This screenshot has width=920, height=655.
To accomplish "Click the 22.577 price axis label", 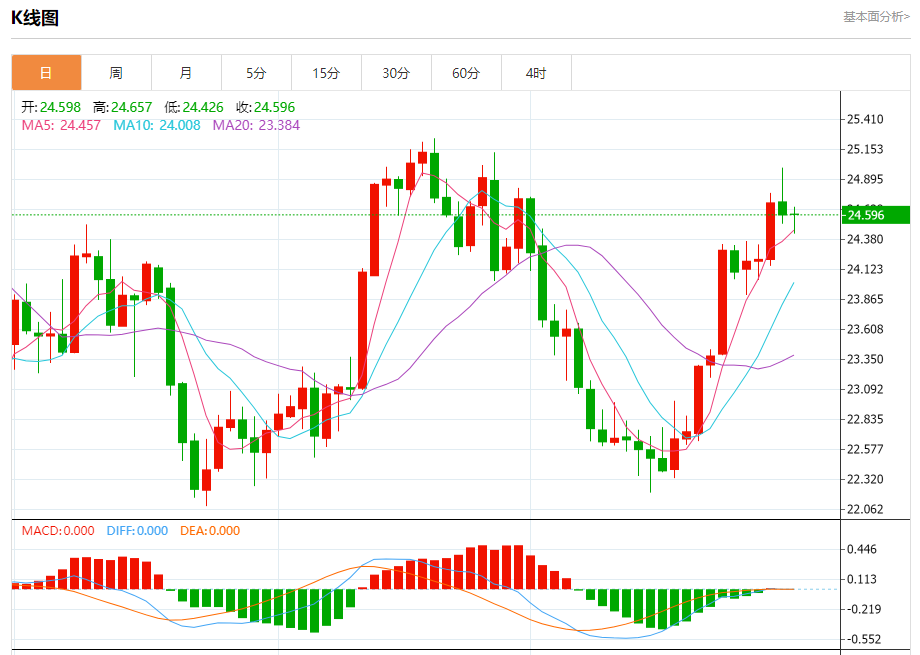I will click(865, 449).
